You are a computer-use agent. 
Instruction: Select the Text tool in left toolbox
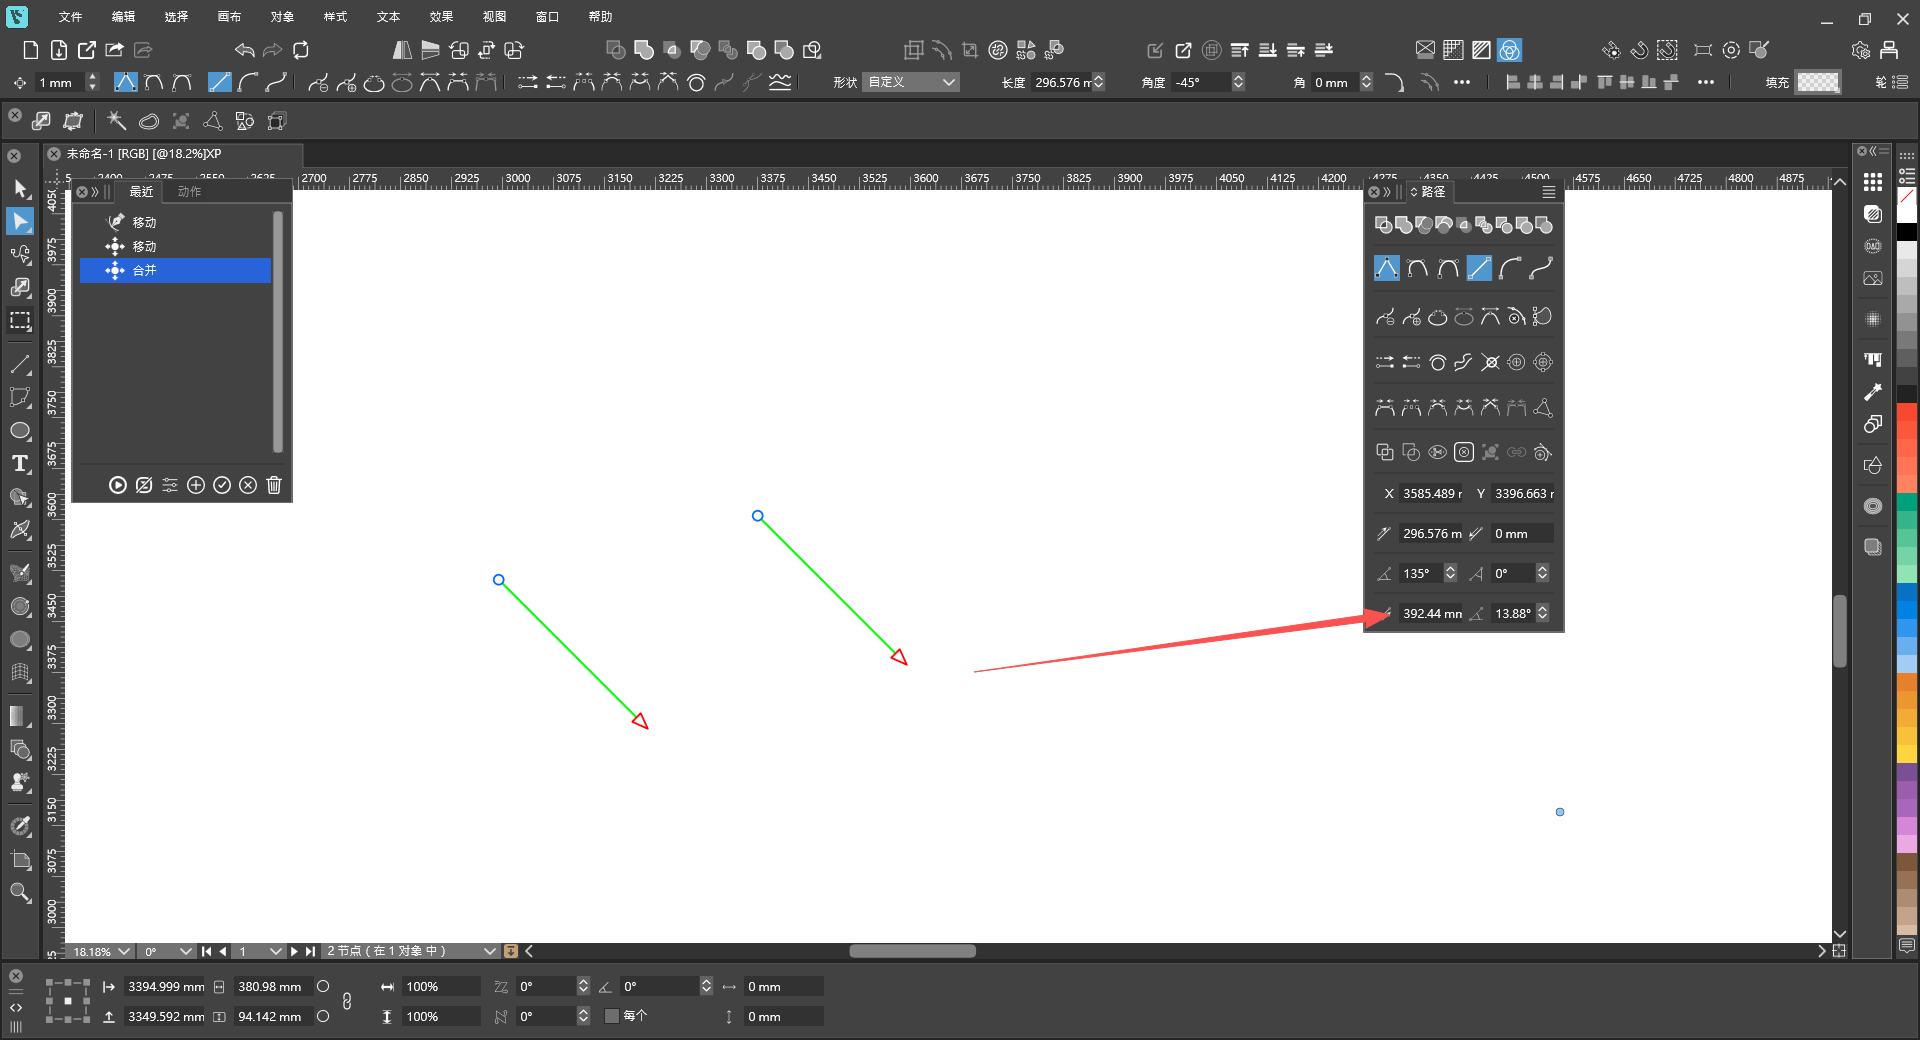click(x=20, y=464)
